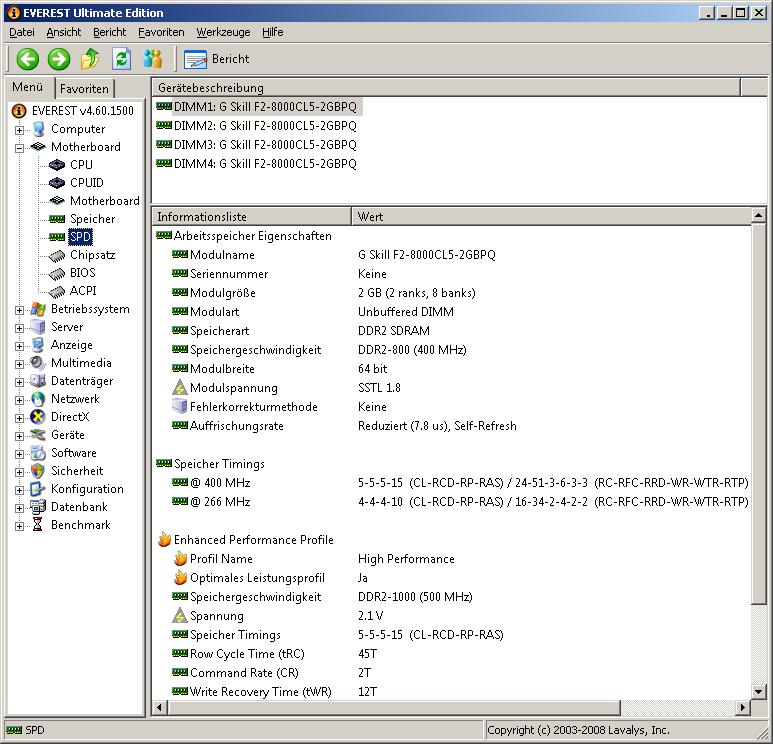Select the Speicher memory icon in the tree
This screenshot has width=773, height=744.
(x=57, y=219)
